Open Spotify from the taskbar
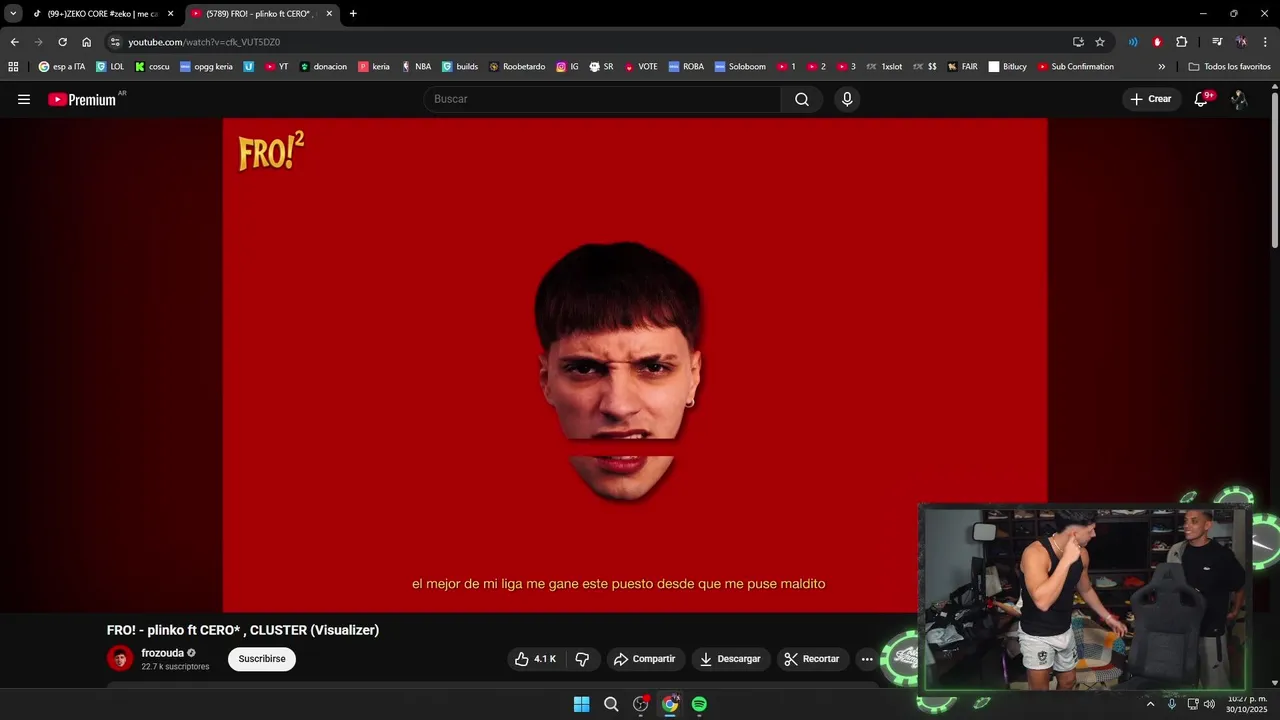Screen dimensions: 1280x720 (x=699, y=704)
